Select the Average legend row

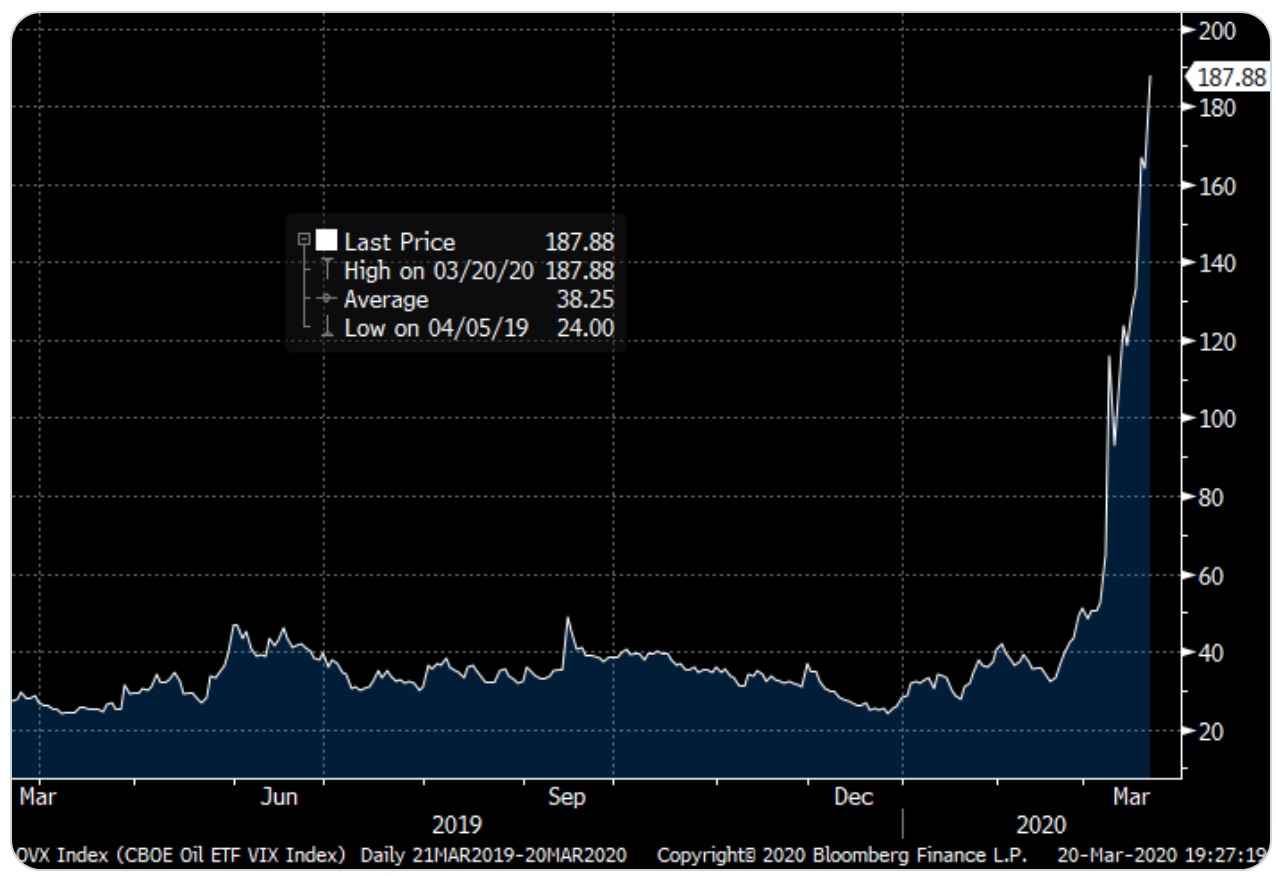[x=386, y=300]
